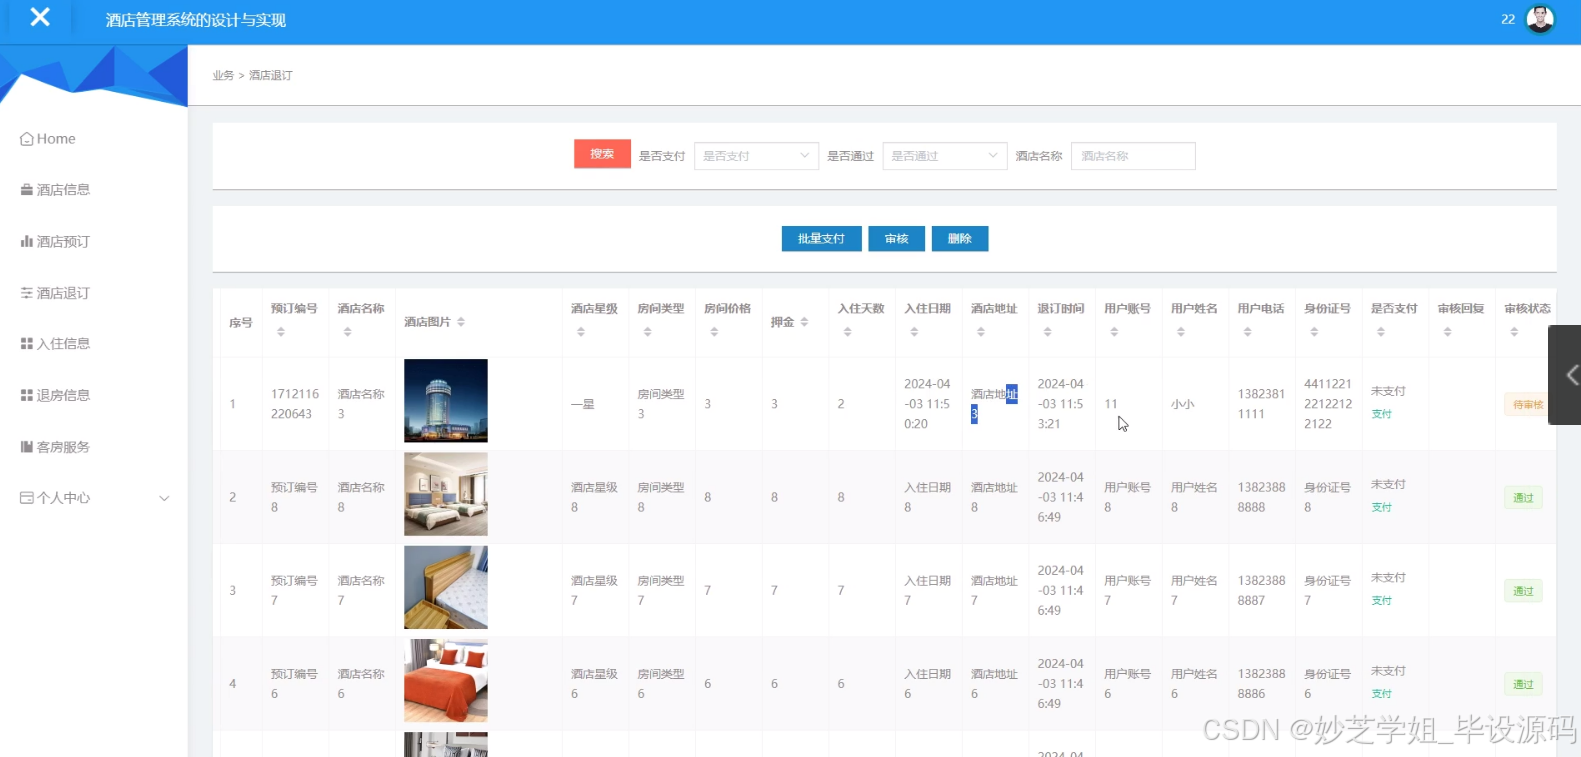Sort by 审核回复 column
The image size is (1581, 757).
(1448, 332)
